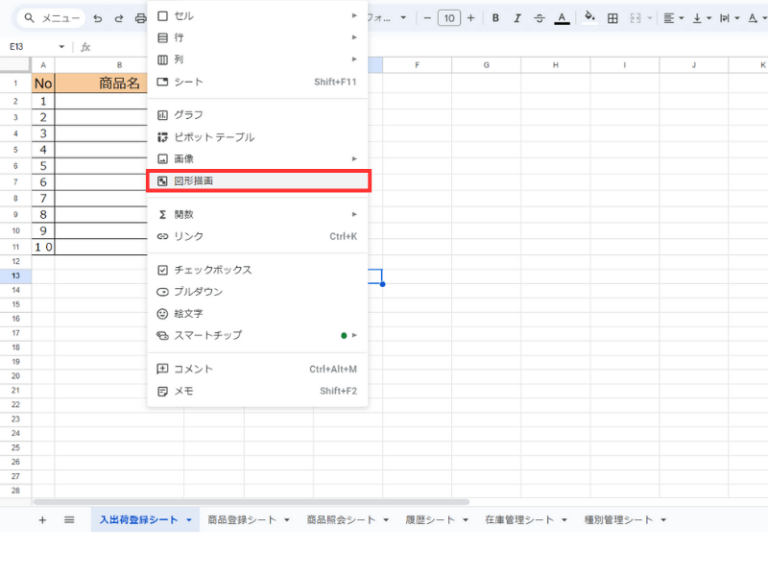Open the all sheets list icon
Screen dimensions: 768x576
[69, 520]
